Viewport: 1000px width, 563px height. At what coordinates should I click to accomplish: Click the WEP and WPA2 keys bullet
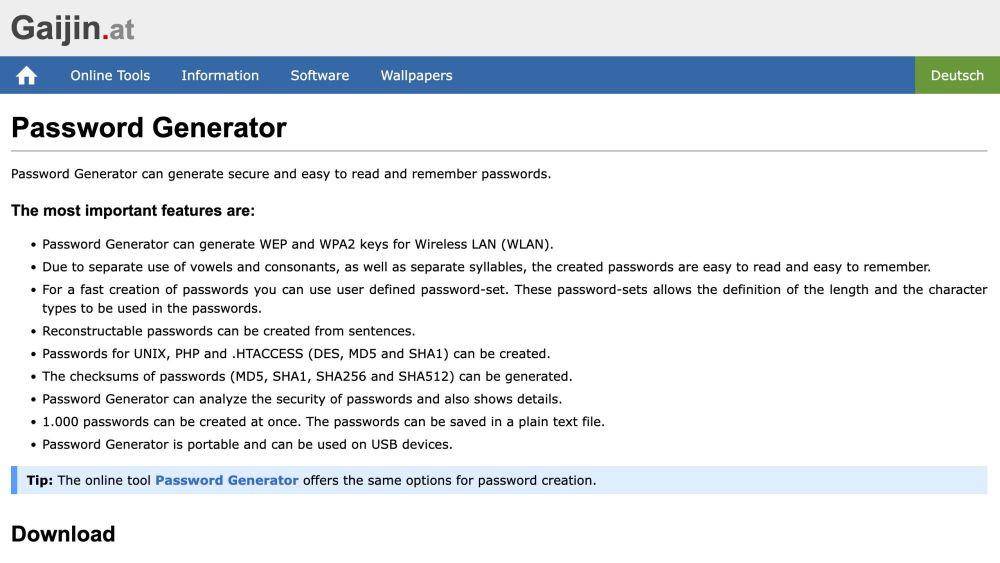click(x=298, y=244)
